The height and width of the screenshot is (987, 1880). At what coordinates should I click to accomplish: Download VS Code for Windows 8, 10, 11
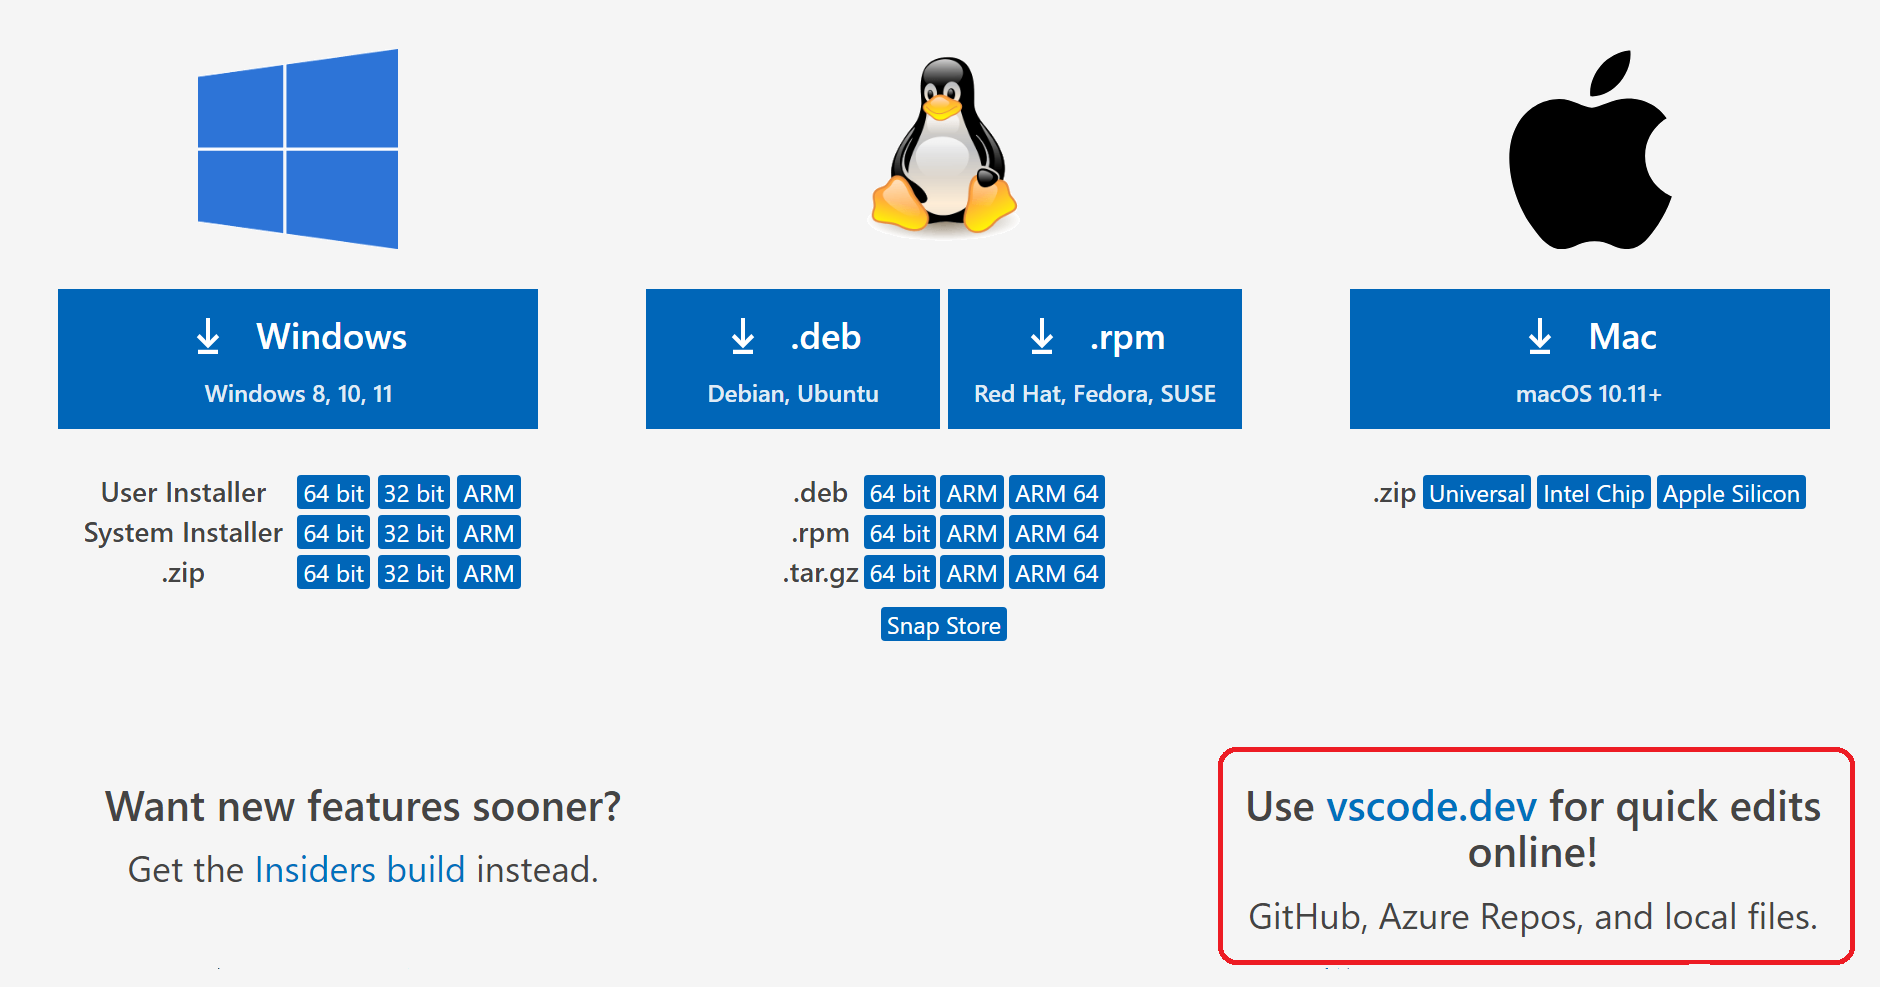(x=297, y=359)
